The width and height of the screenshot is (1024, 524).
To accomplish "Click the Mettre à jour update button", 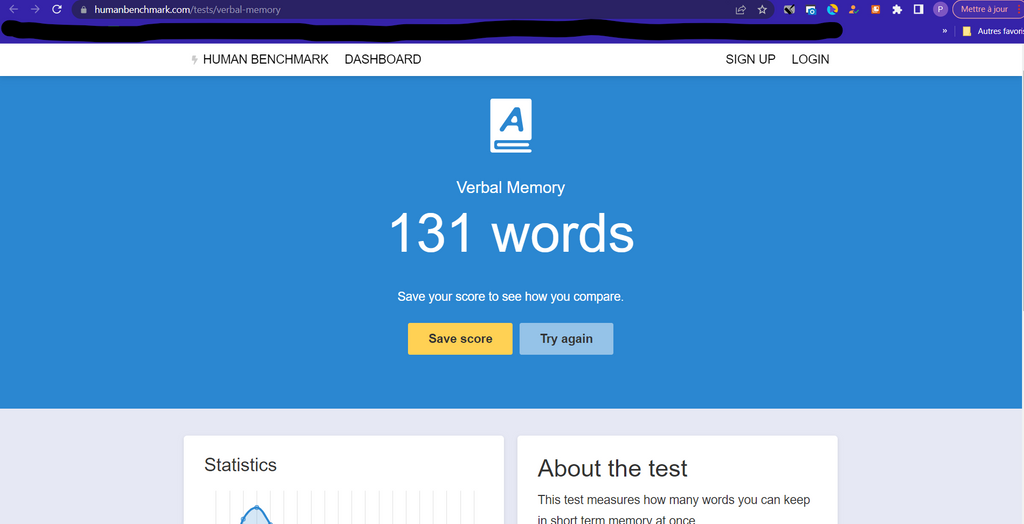I will (x=987, y=9).
